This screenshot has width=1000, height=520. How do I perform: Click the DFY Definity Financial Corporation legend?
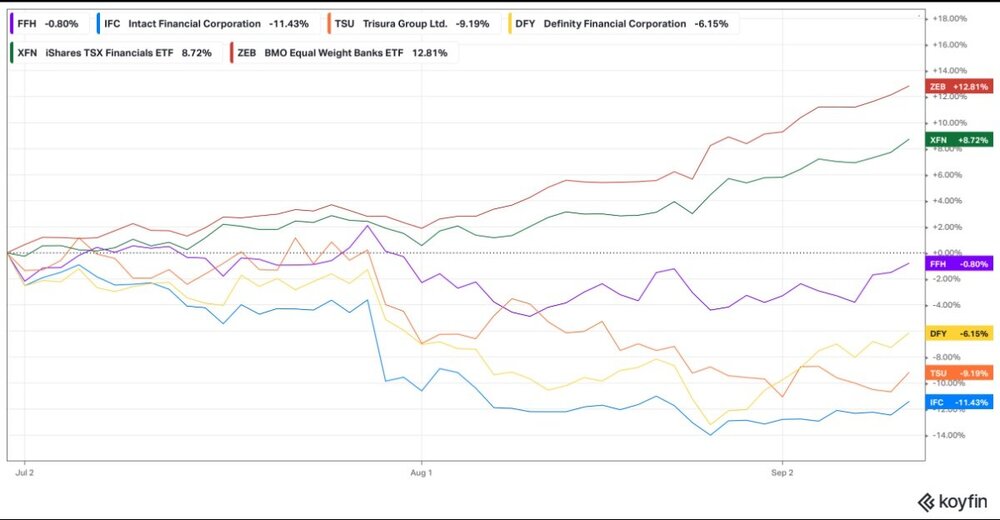point(621,24)
